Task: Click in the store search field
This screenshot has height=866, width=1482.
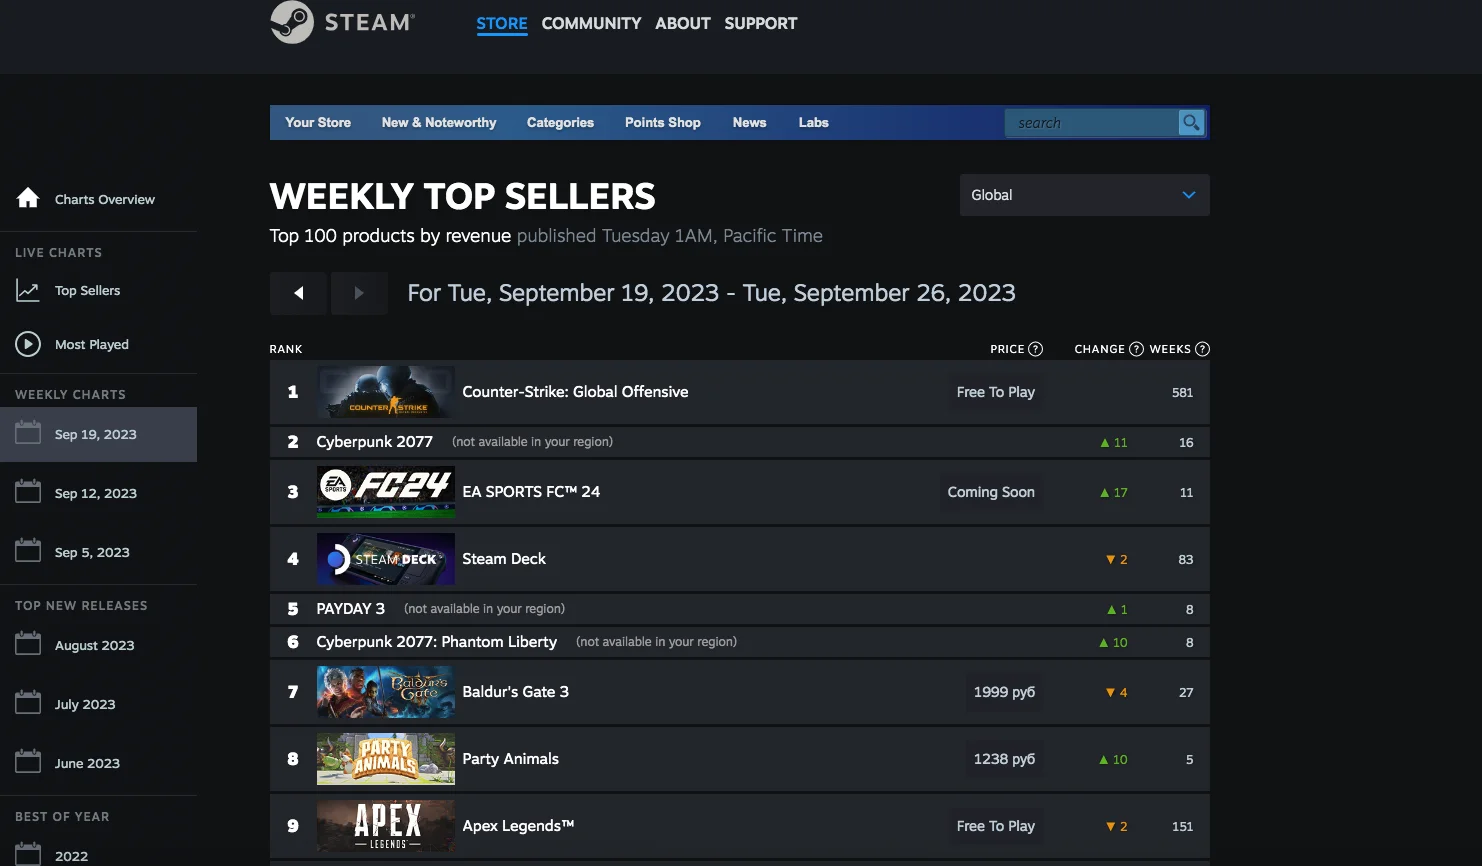Action: [1092, 123]
